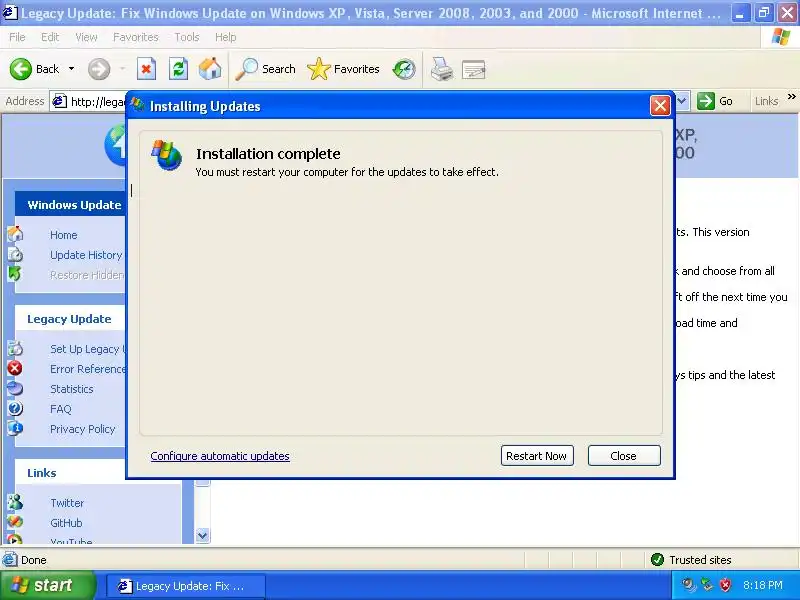Select Legacy Update taskbar button
This screenshot has width=800, height=600.
click(186, 586)
